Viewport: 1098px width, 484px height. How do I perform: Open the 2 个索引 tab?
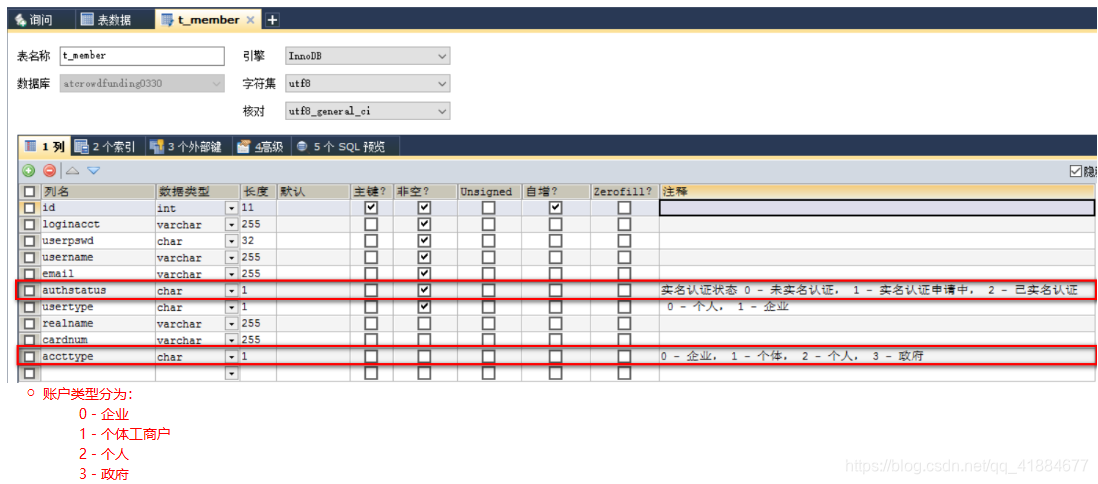(x=108, y=147)
